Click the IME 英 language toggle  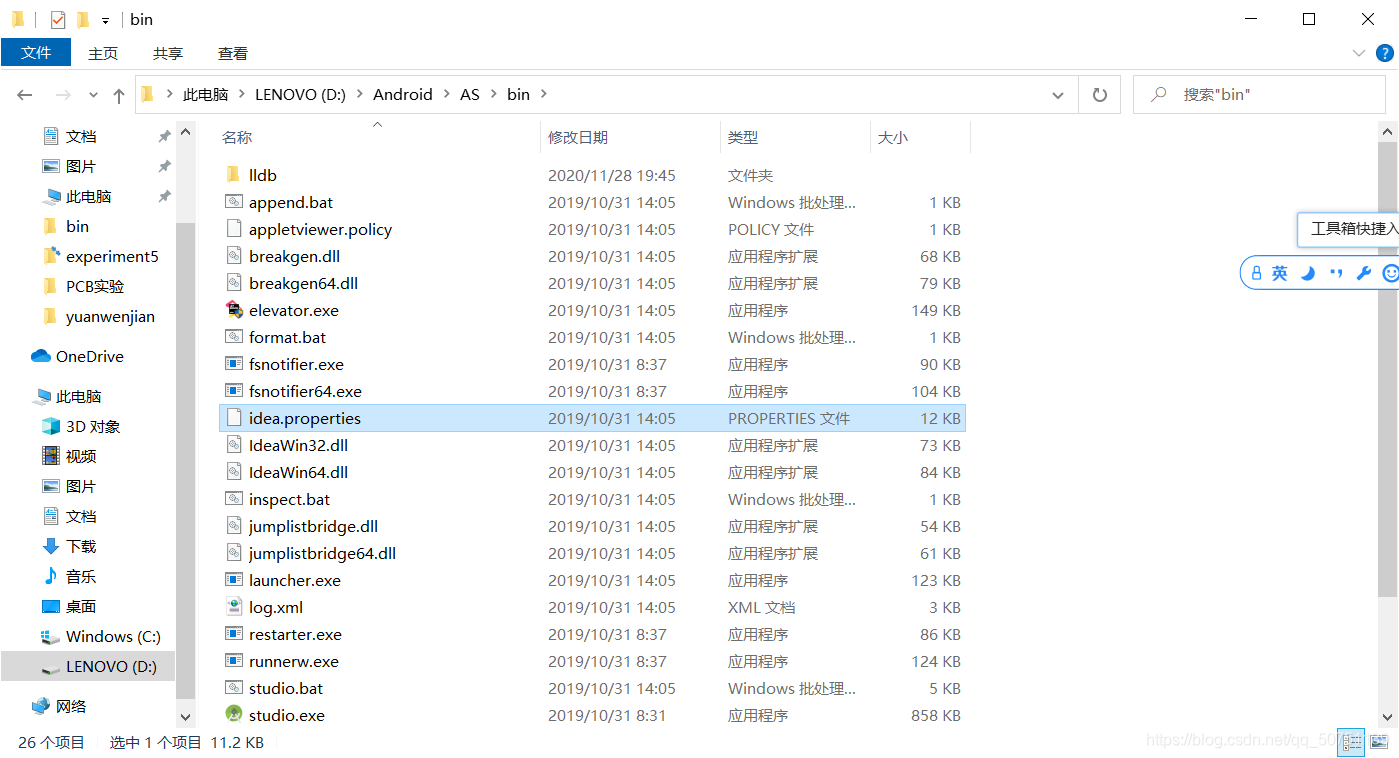(x=1279, y=273)
